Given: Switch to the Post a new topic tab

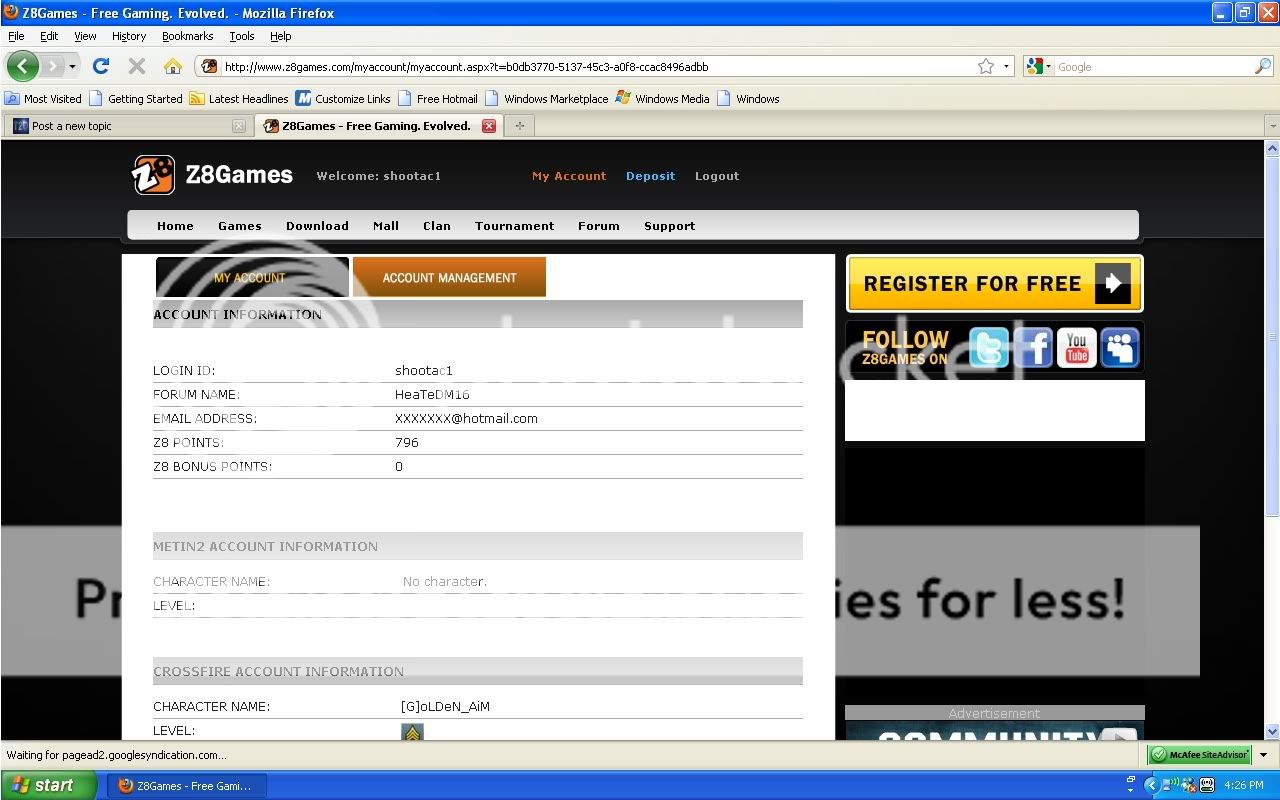Looking at the screenshot, I should pyautogui.click(x=127, y=126).
